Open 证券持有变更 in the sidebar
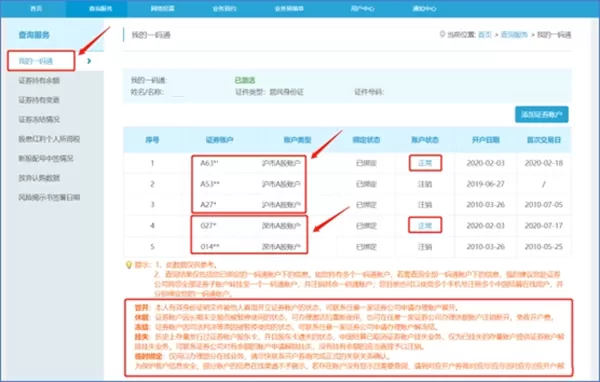This screenshot has height=382, width=600. tap(39, 100)
